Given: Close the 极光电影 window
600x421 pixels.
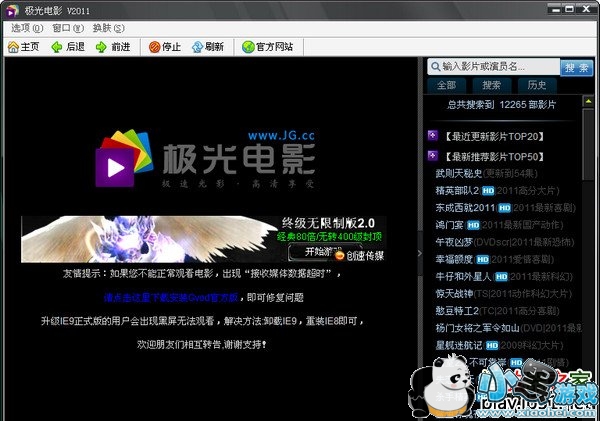Looking at the screenshot, I should click(x=586, y=9).
